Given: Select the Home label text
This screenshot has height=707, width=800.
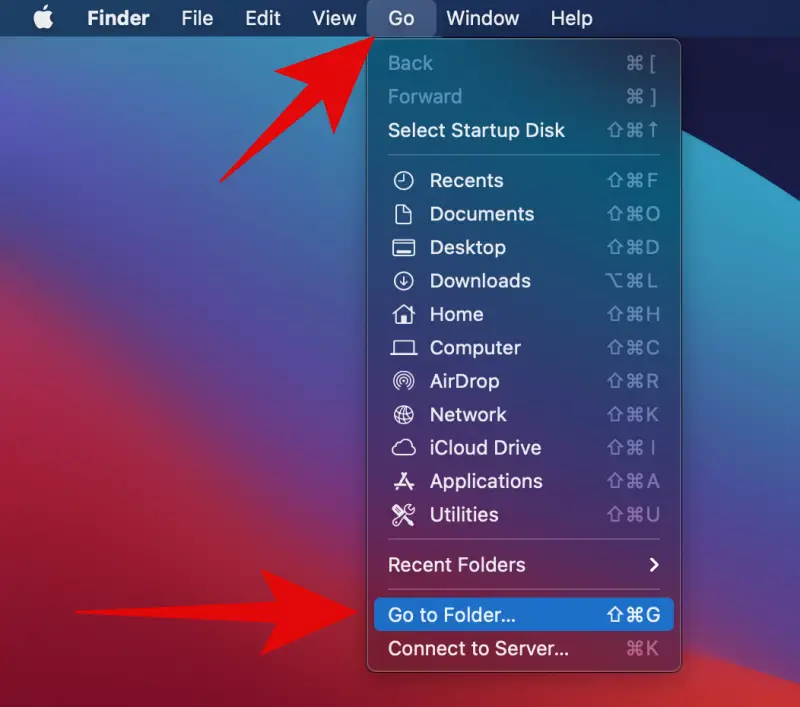Looking at the screenshot, I should [x=456, y=314].
